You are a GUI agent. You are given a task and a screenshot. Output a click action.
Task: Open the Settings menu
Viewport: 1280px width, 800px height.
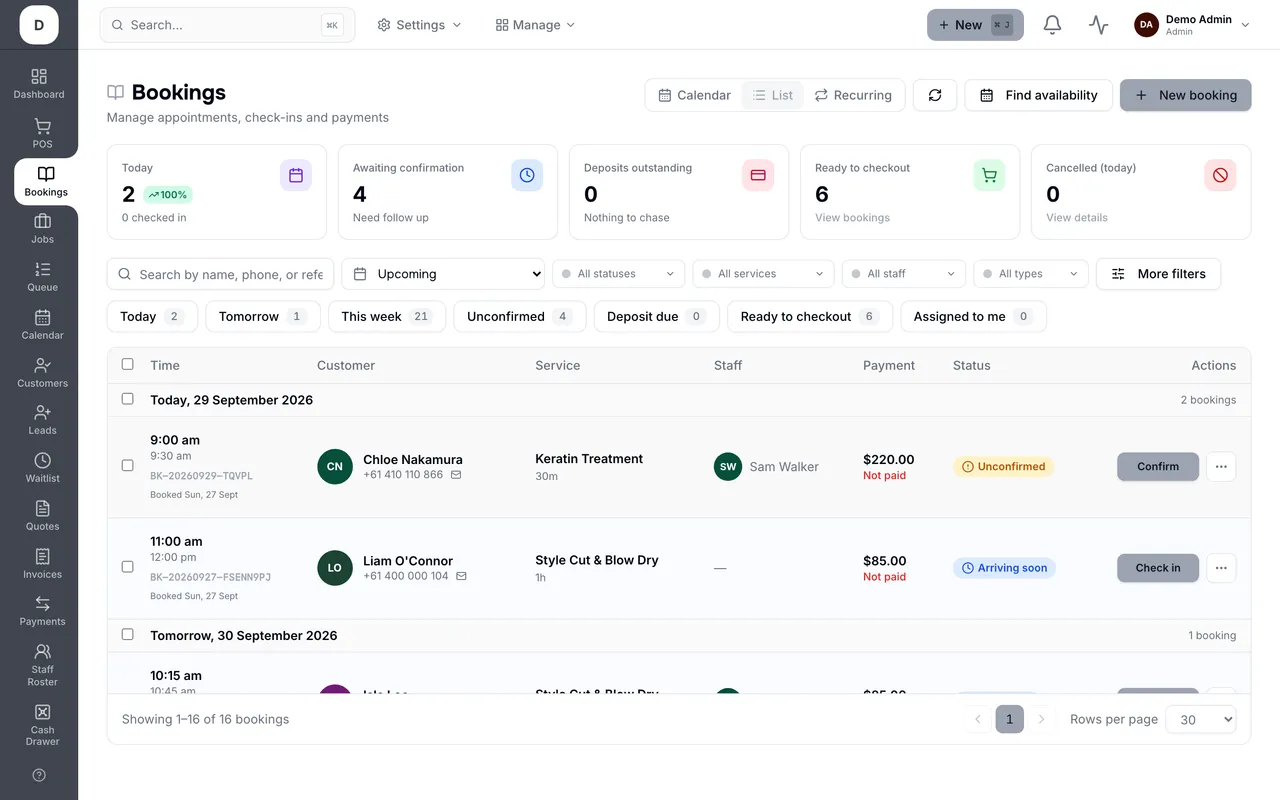tap(419, 25)
